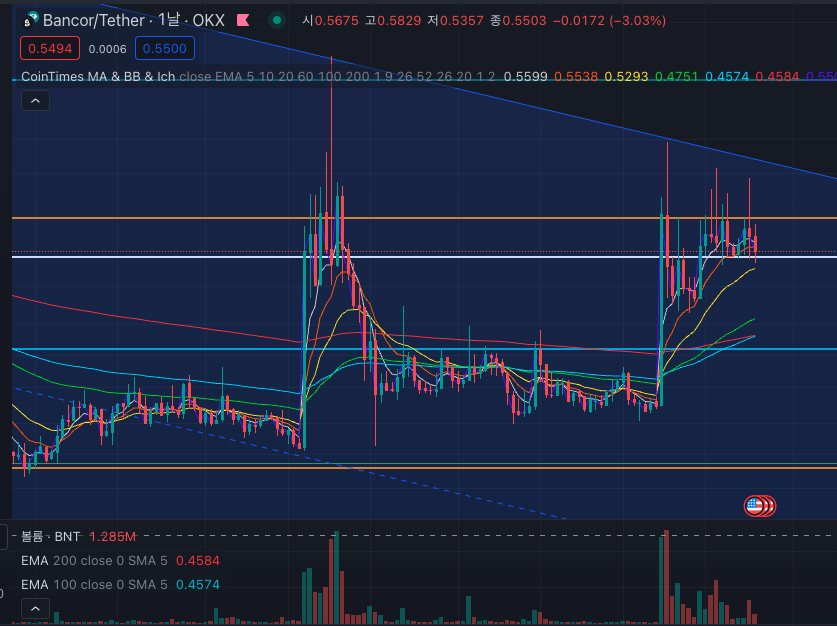The image size is (837, 626).
Task: Collapse the volume pane legend chevron
Action: coord(35,608)
